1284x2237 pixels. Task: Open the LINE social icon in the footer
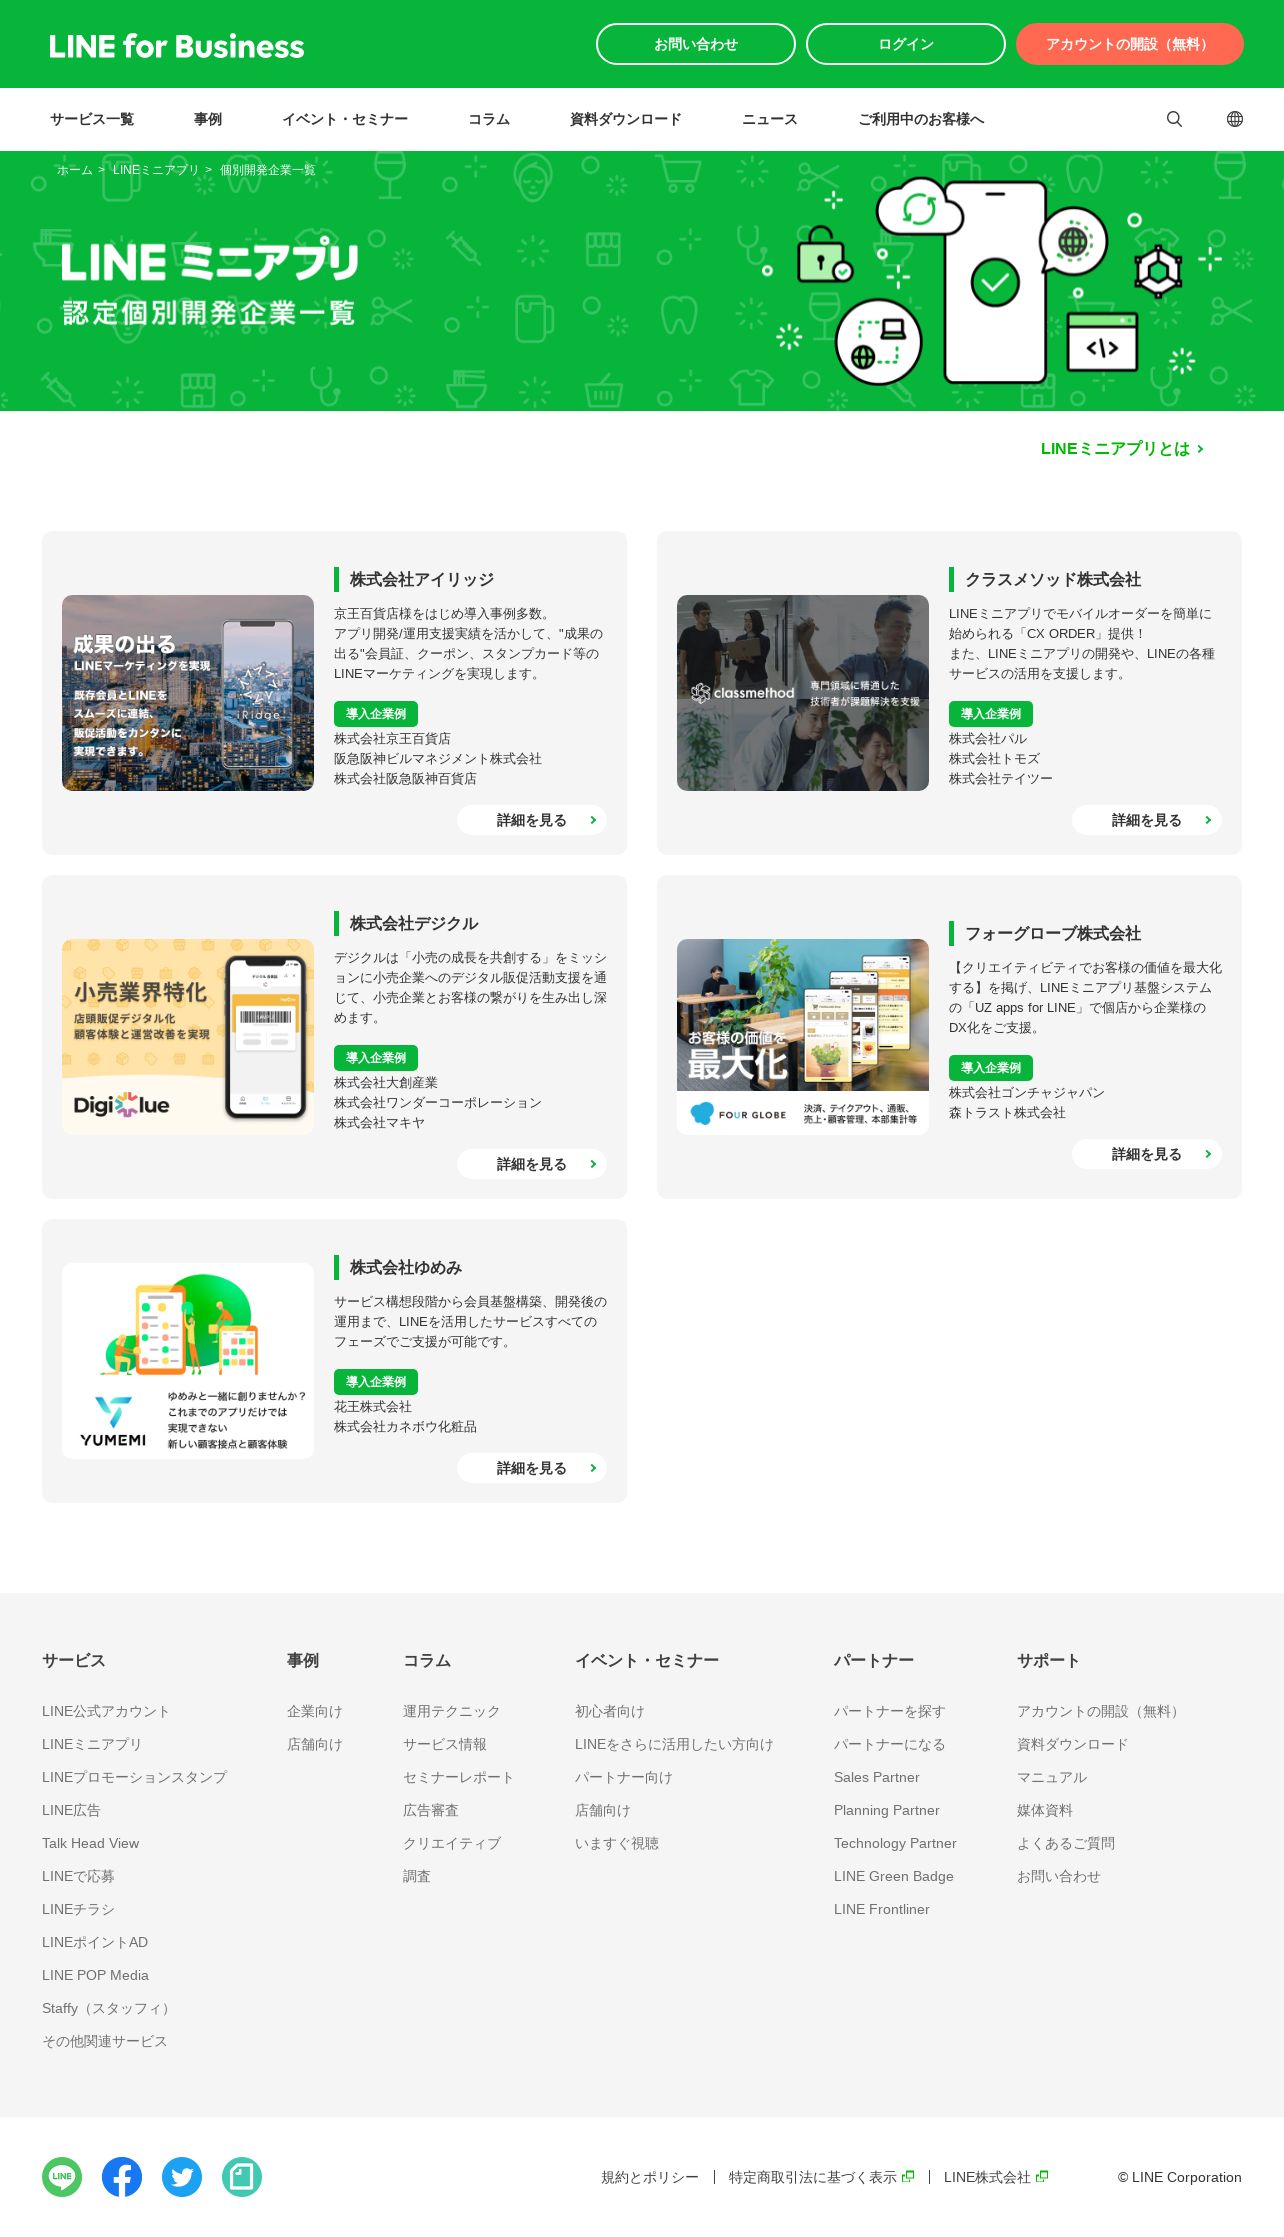click(62, 2177)
